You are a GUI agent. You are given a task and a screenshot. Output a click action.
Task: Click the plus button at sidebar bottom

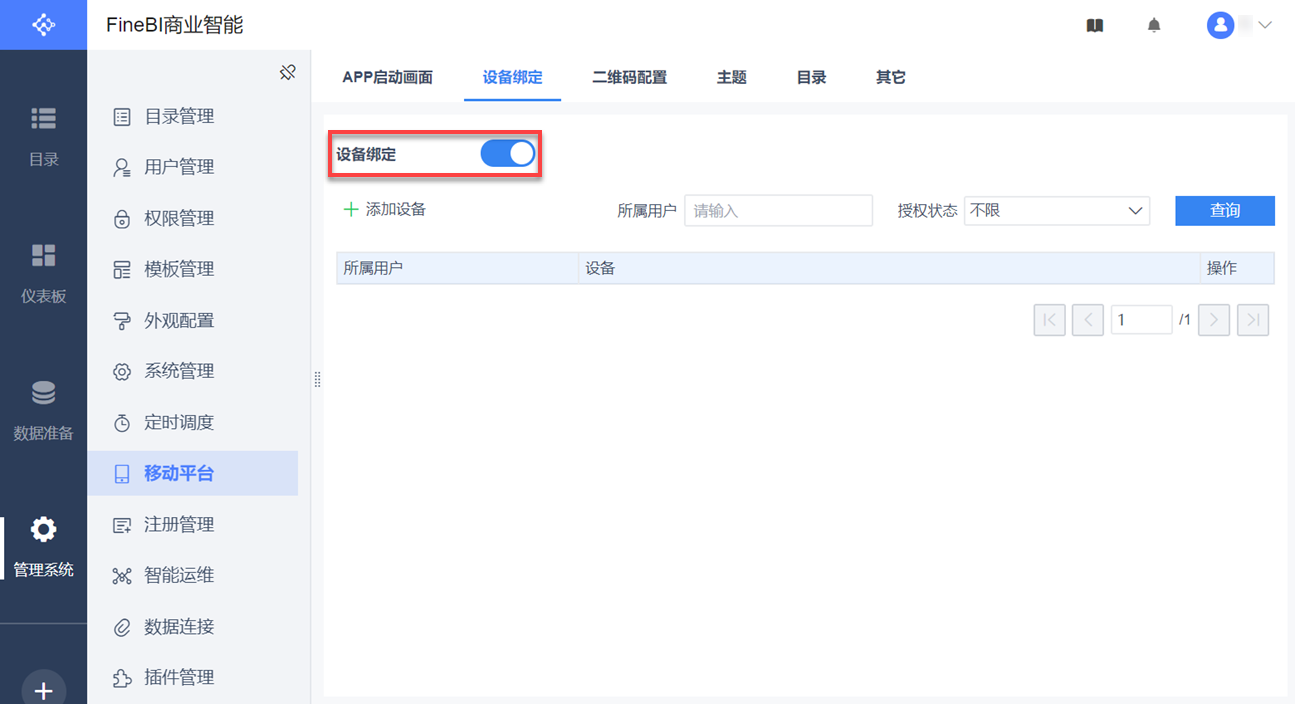click(43, 690)
